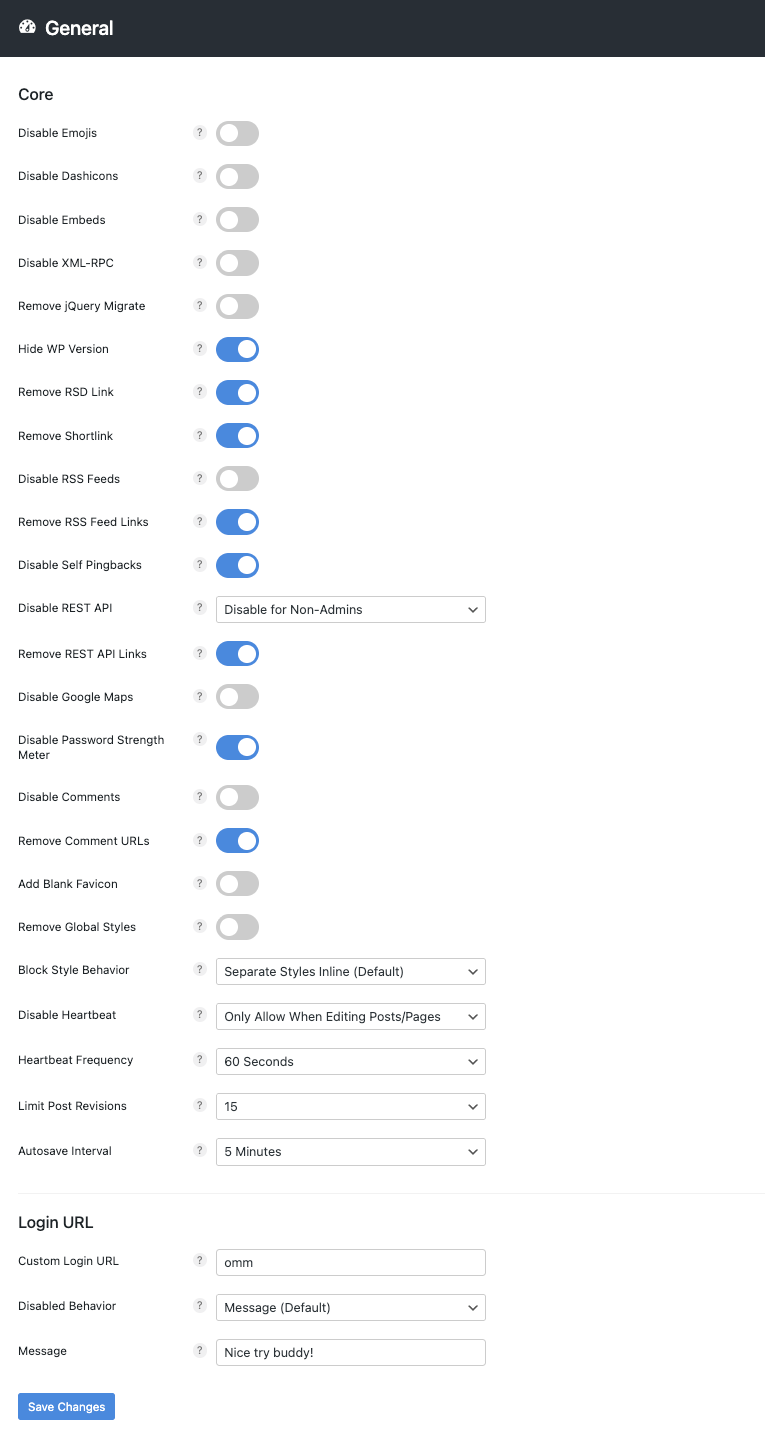View help for the Disable Heartbeat setting
Image resolution: width=765 pixels, height=1435 pixels.
click(199, 1015)
